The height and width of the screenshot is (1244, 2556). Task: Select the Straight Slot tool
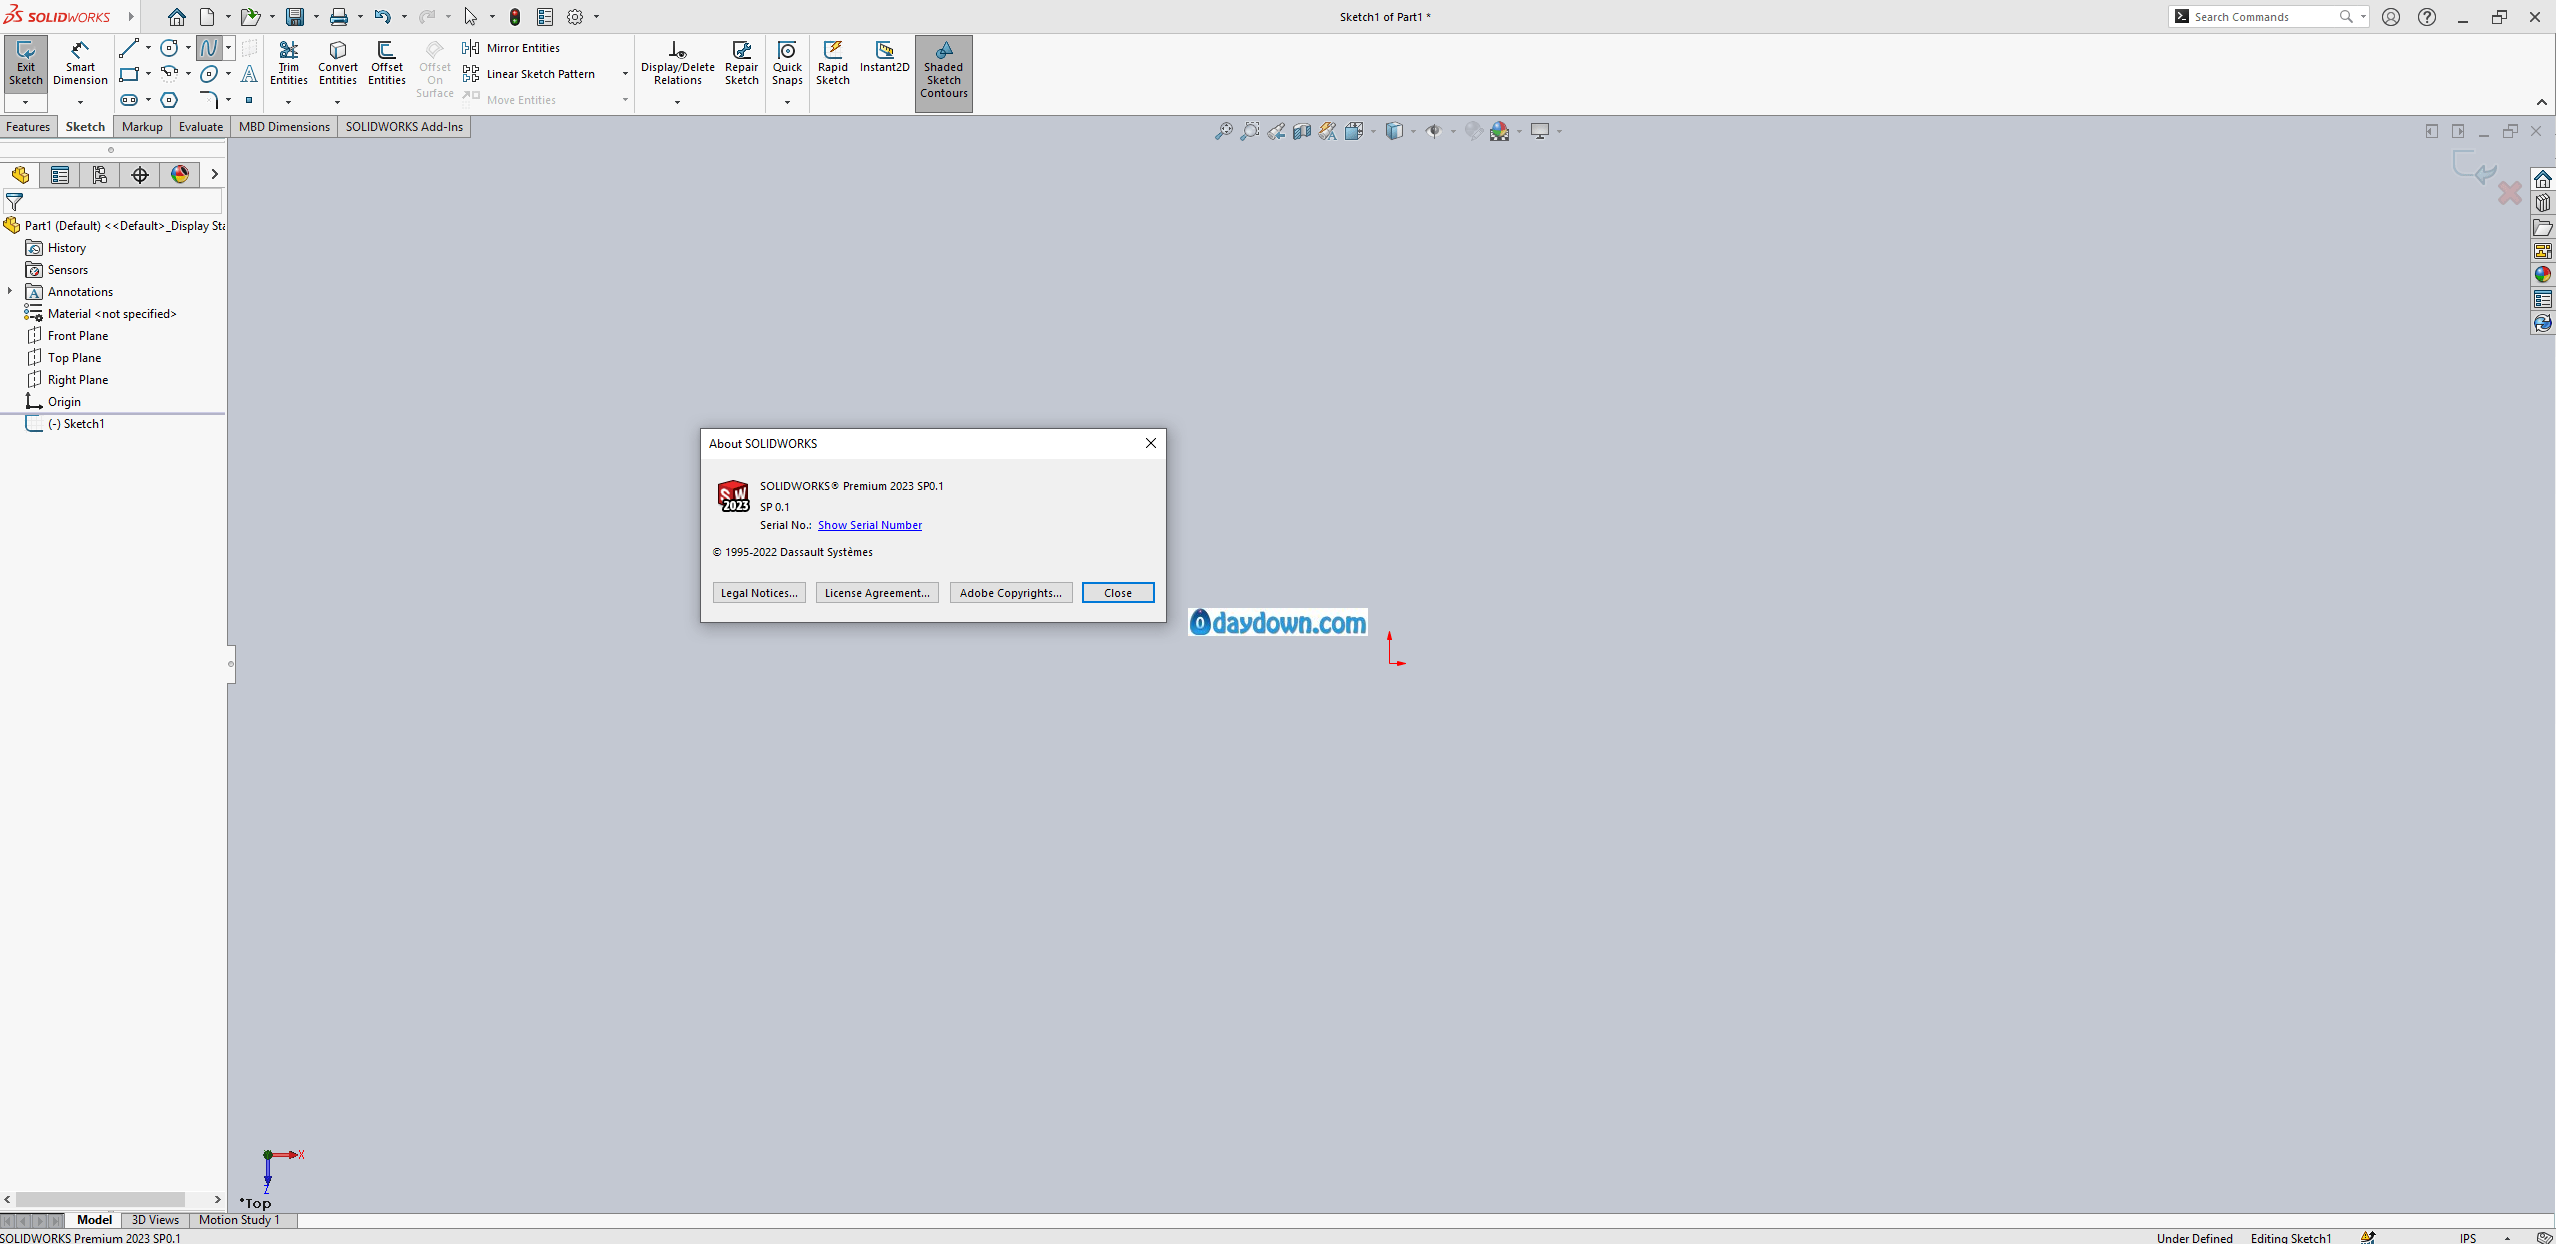click(x=128, y=99)
